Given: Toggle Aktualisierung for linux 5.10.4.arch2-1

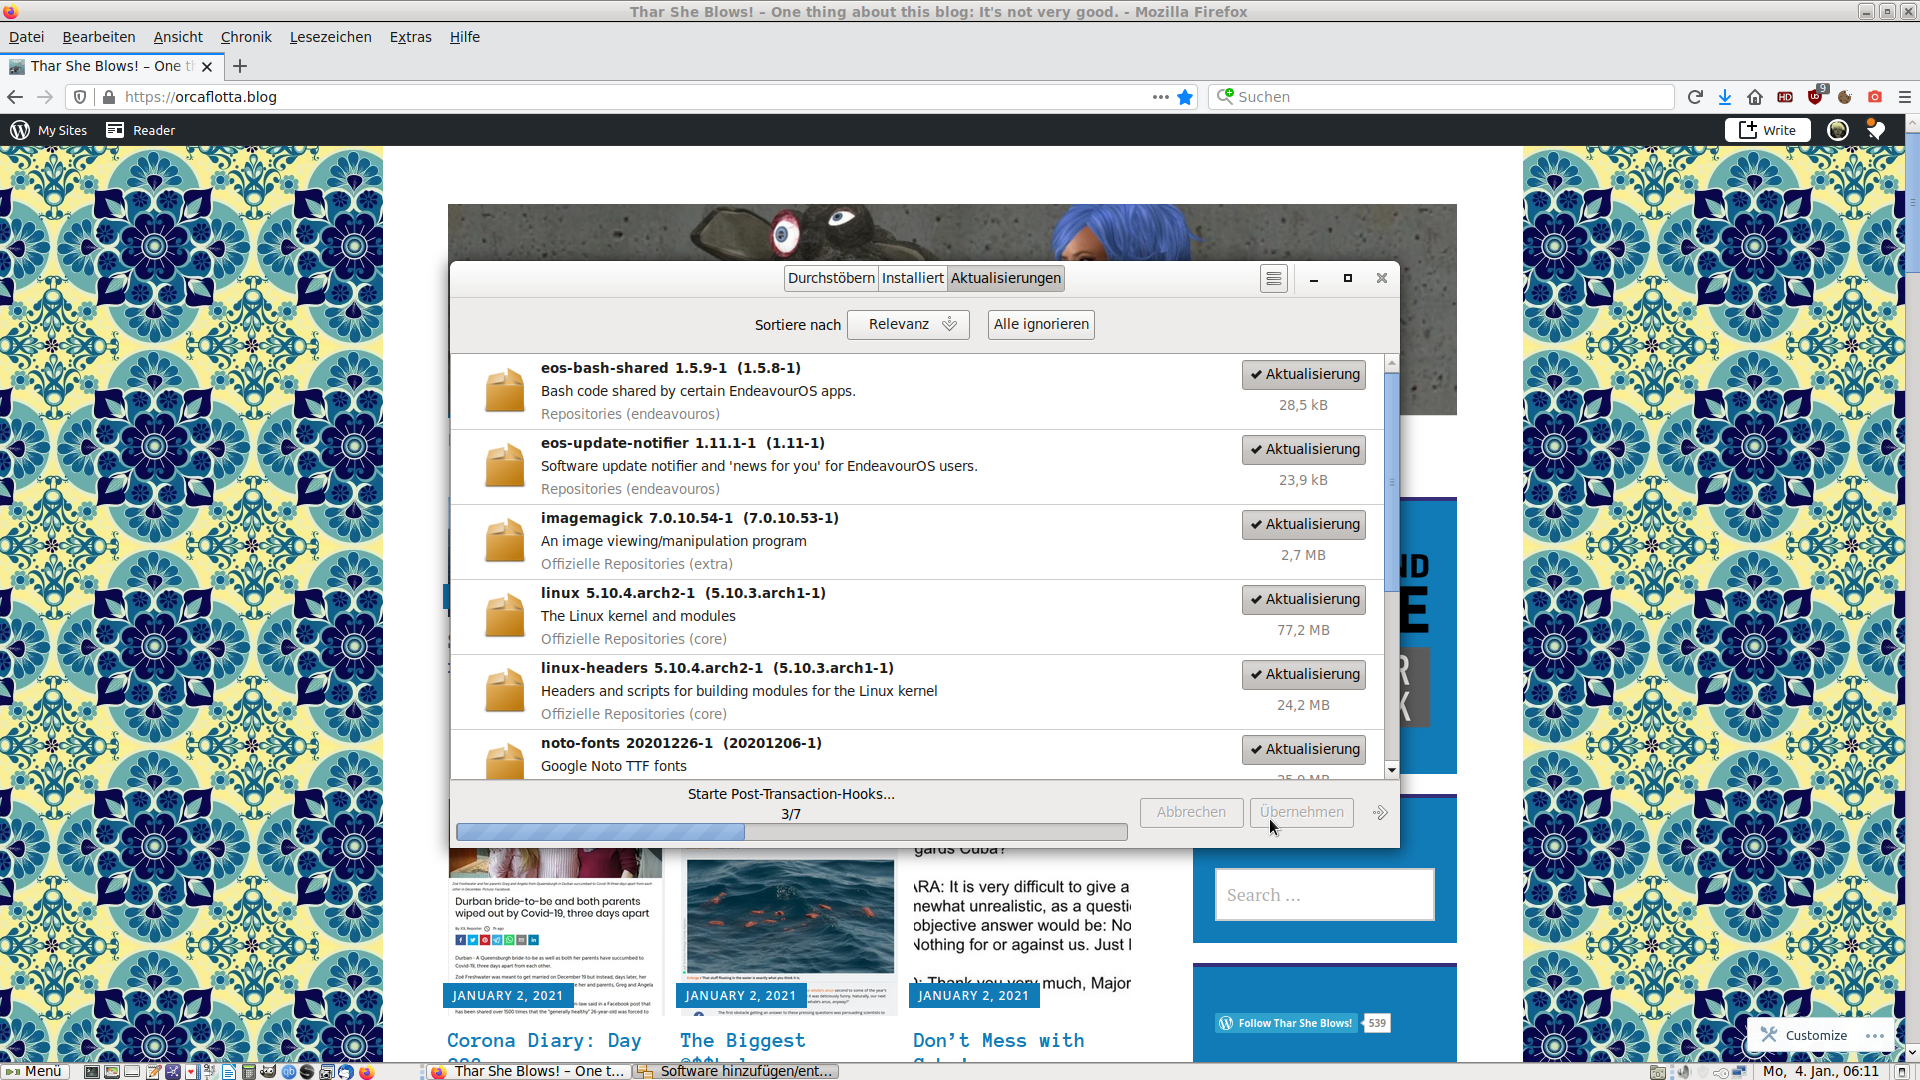Looking at the screenshot, I should 1304,599.
